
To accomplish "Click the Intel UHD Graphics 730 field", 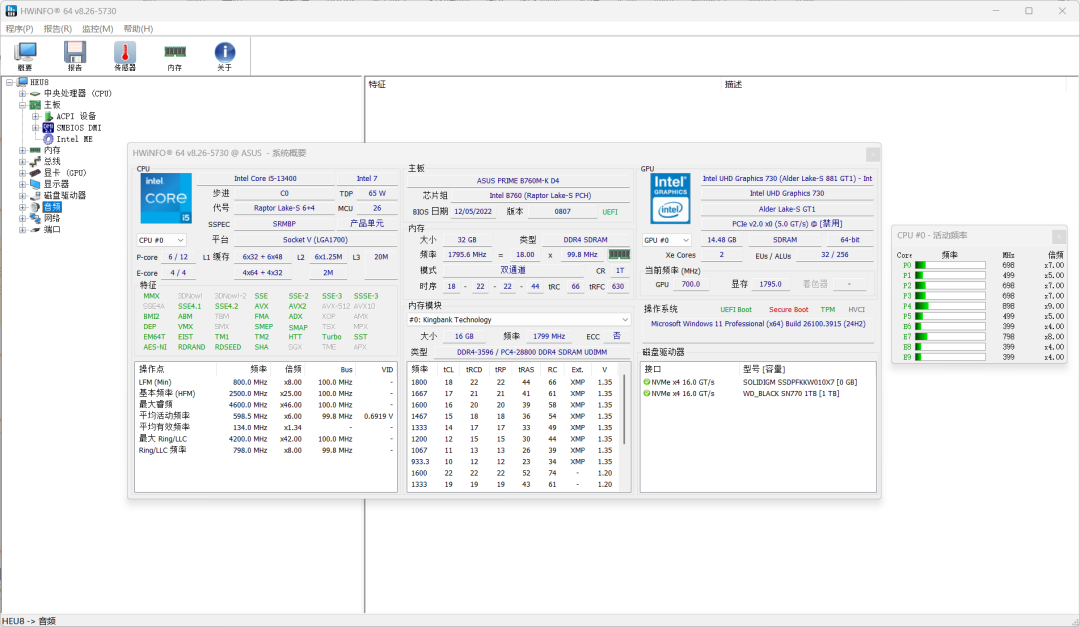I will (787, 194).
